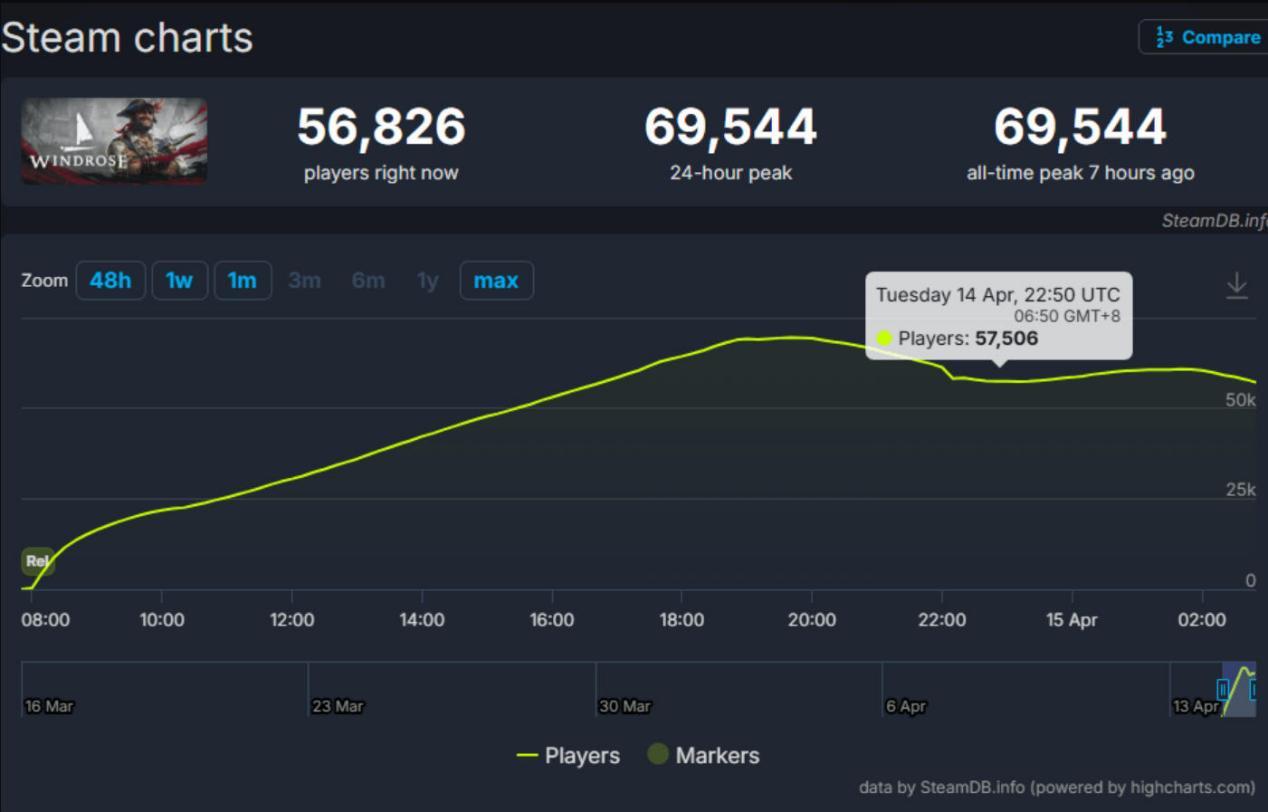Choose the disabled 3m zoom option
1268x812 pixels.
(x=304, y=281)
